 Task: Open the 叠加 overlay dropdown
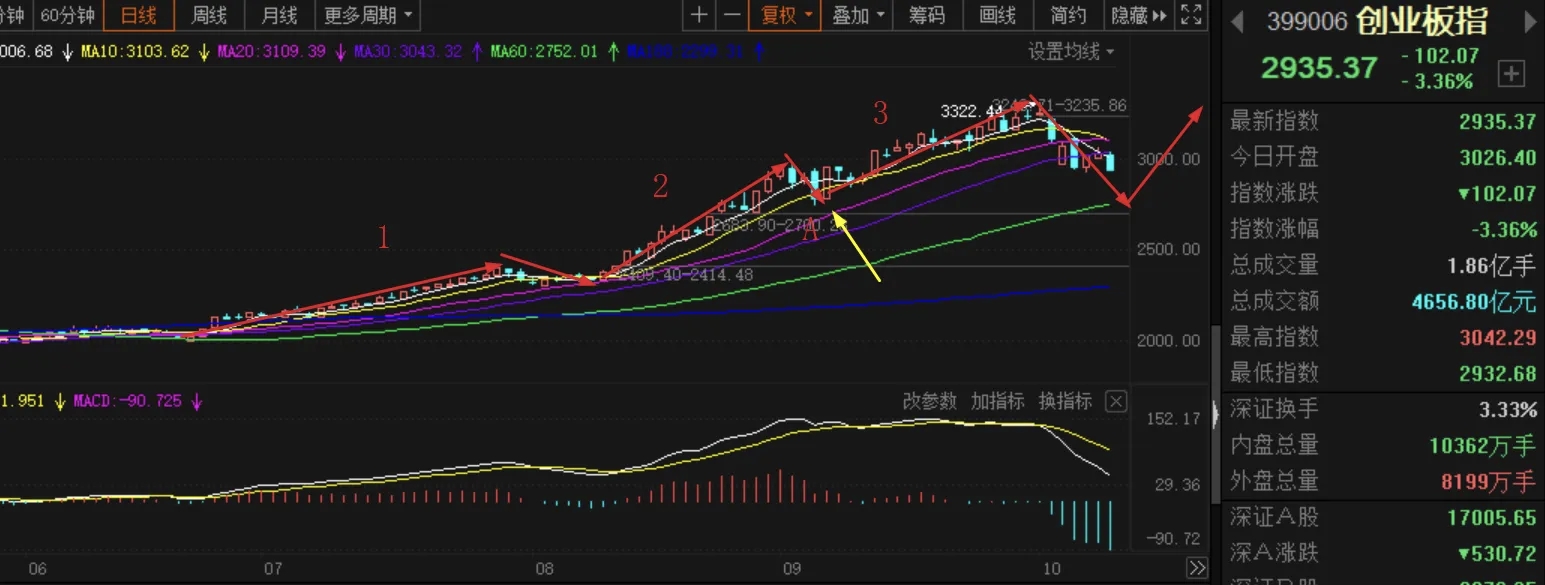(859, 15)
